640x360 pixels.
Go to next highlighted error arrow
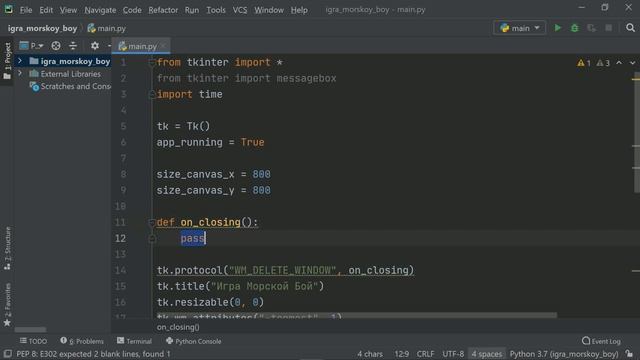(632, 63)
